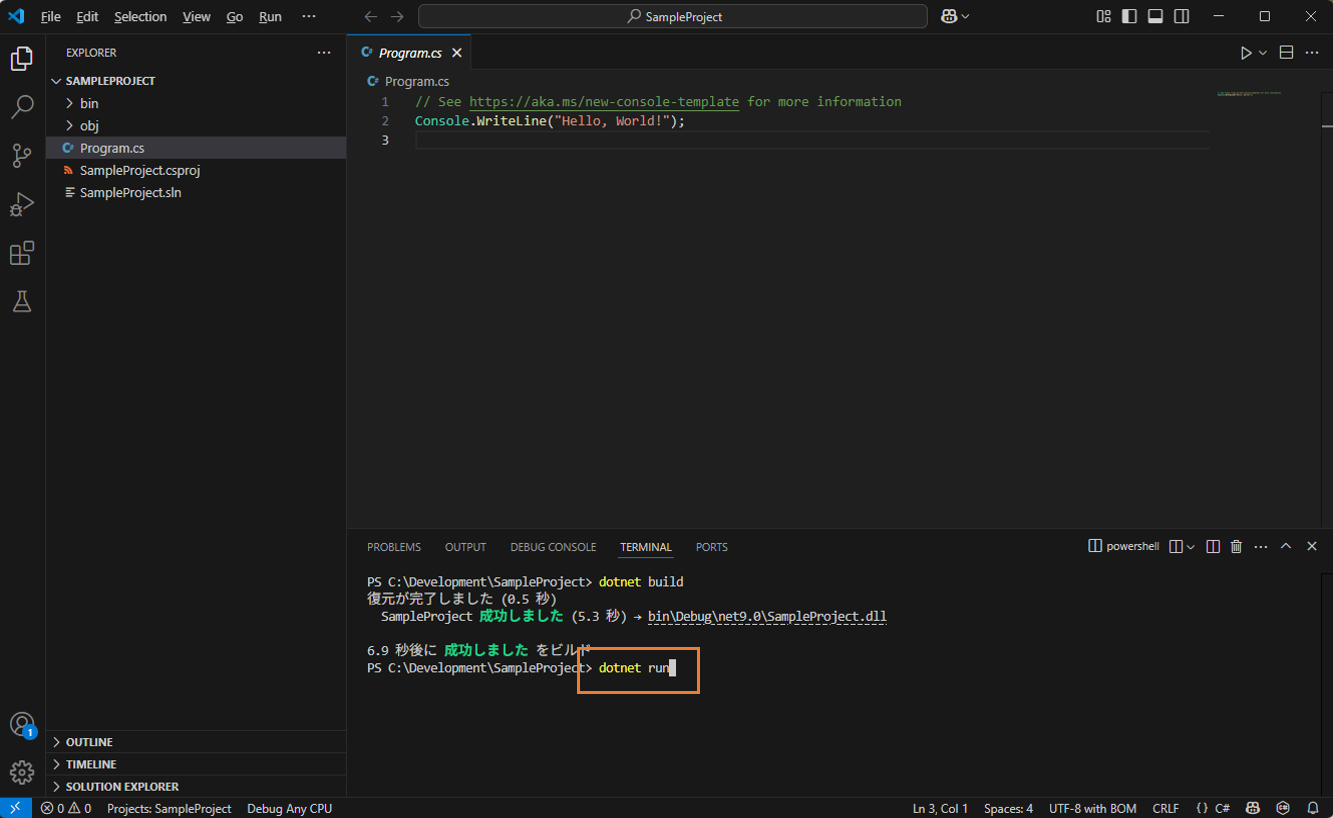Screen dimensions: 1333x818
Task: Click the Manage gear icon
Action: [x=22, y=772]
